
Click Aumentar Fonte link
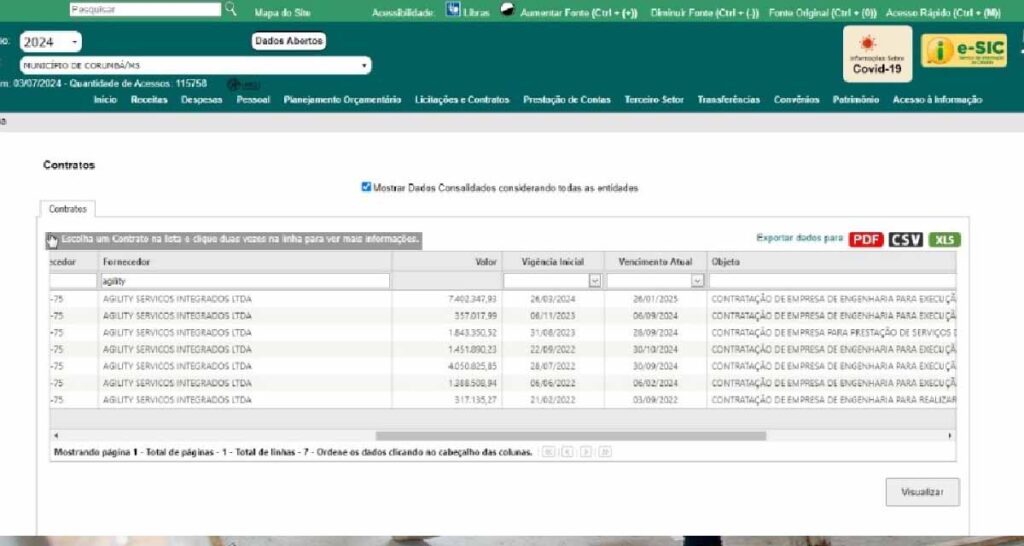pyautogui.click(x=579, y=13)
